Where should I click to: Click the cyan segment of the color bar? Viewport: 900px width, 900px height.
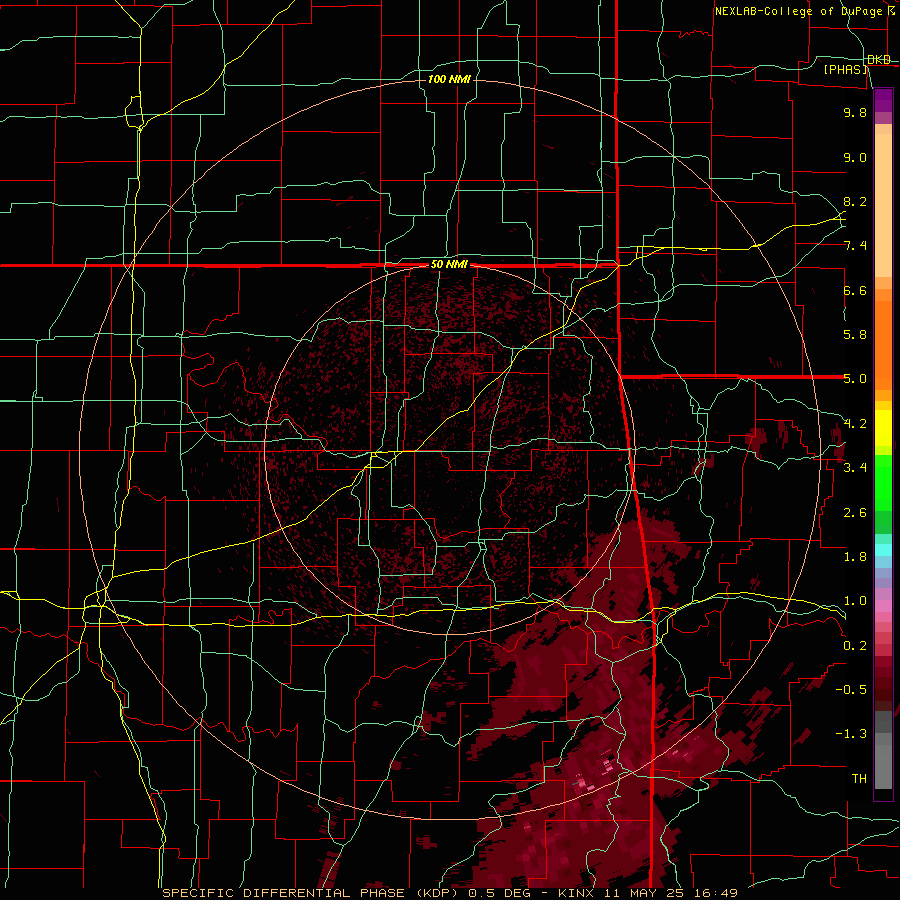(x=883, y=549)
